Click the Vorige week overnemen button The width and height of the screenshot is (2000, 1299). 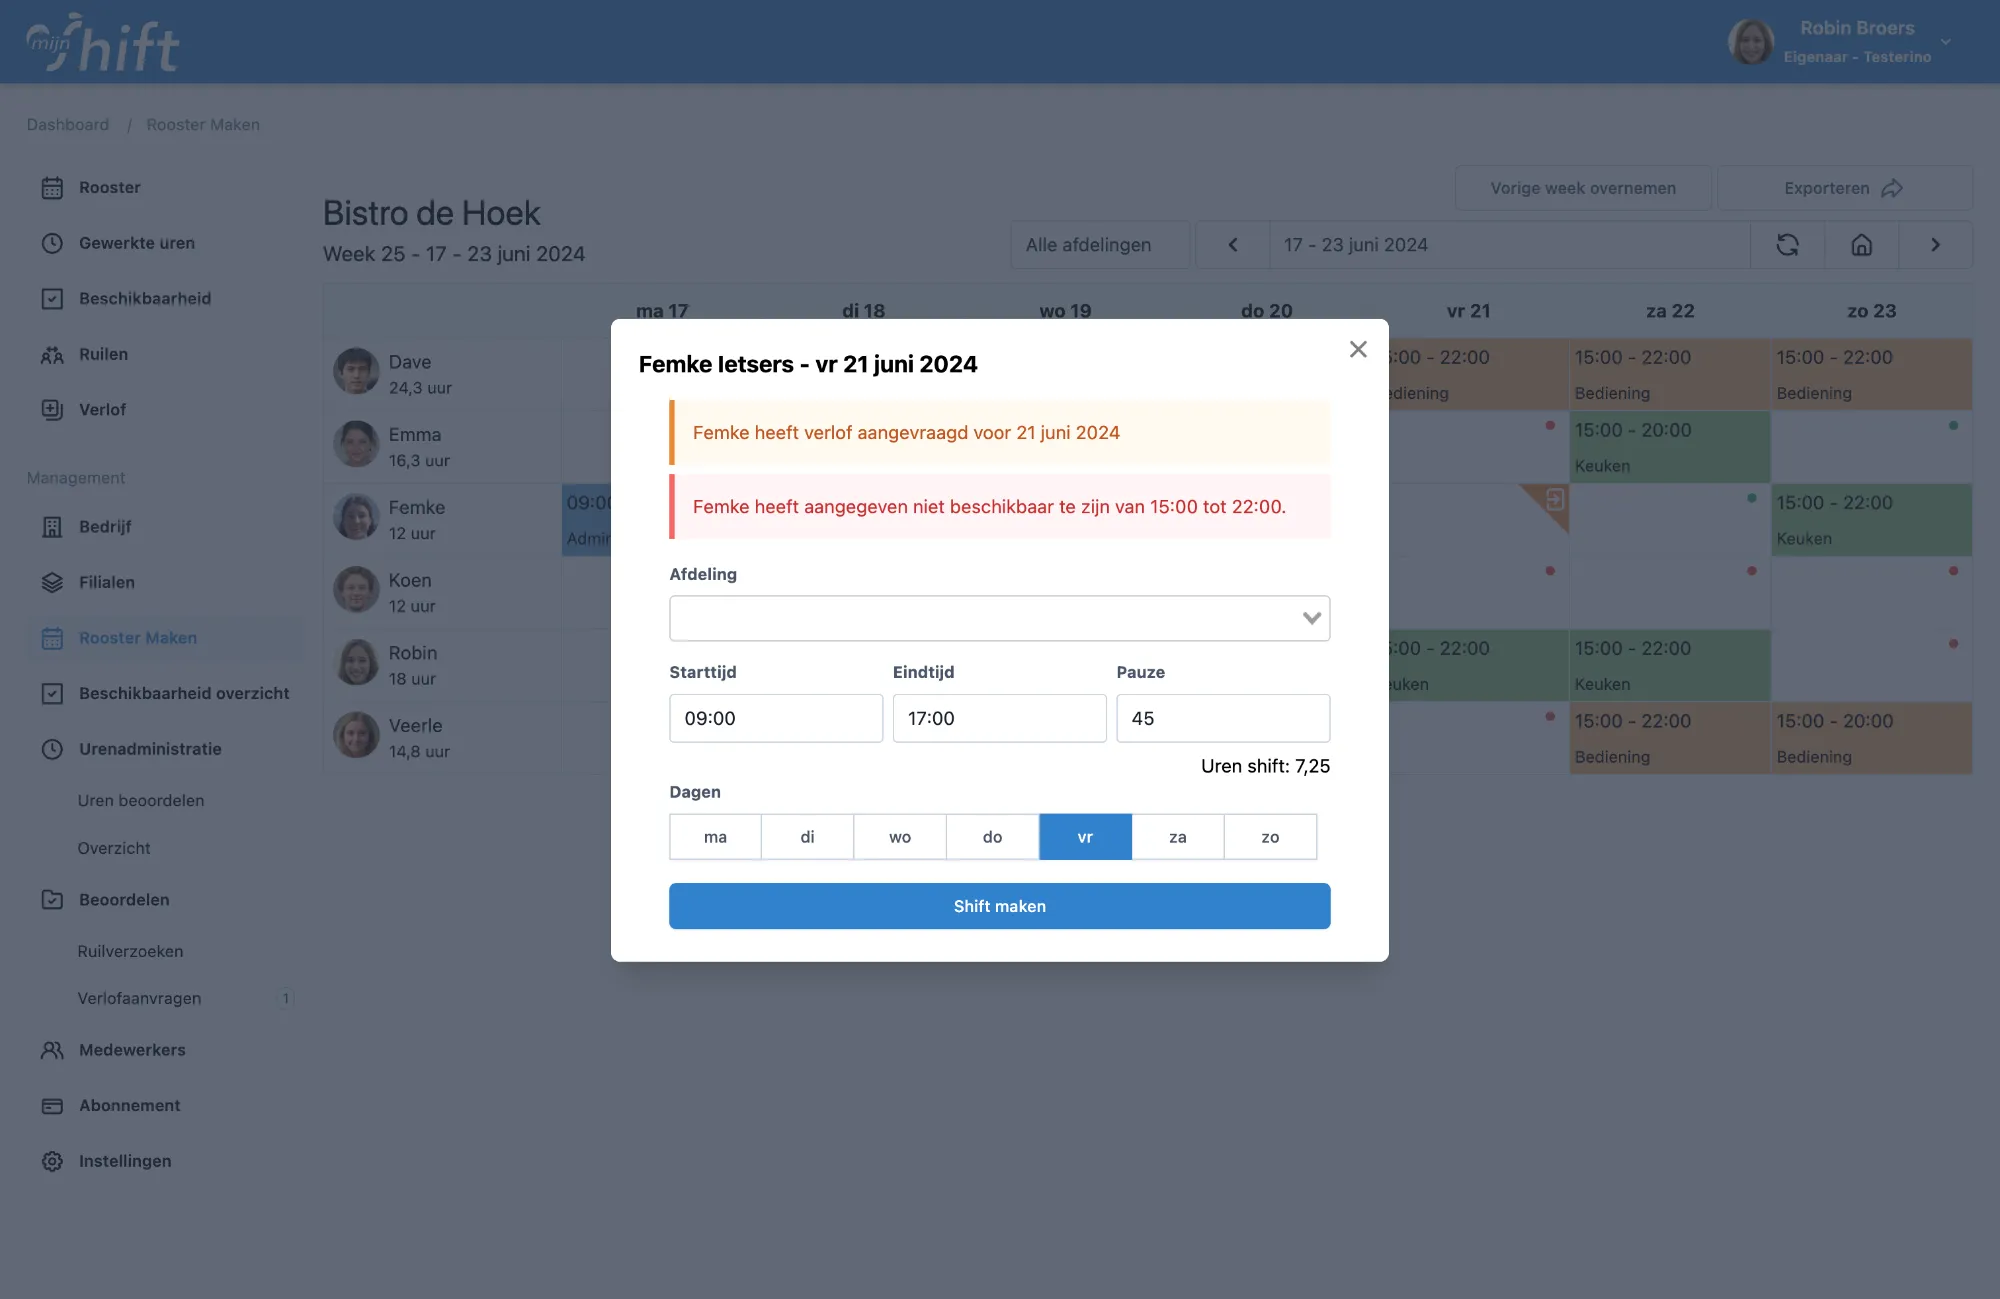[x=1583, y=188]
